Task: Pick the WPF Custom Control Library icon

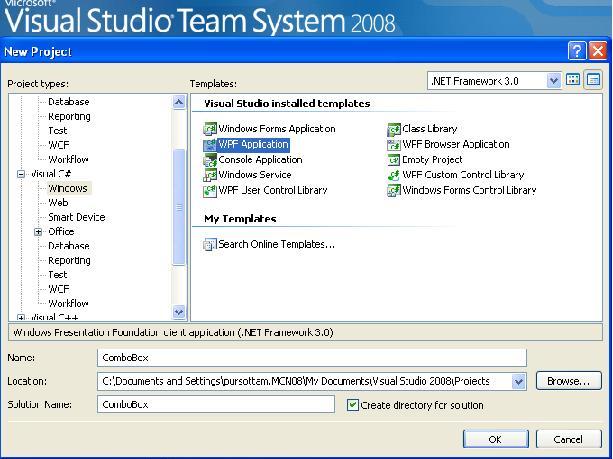Action: [394, 175]
